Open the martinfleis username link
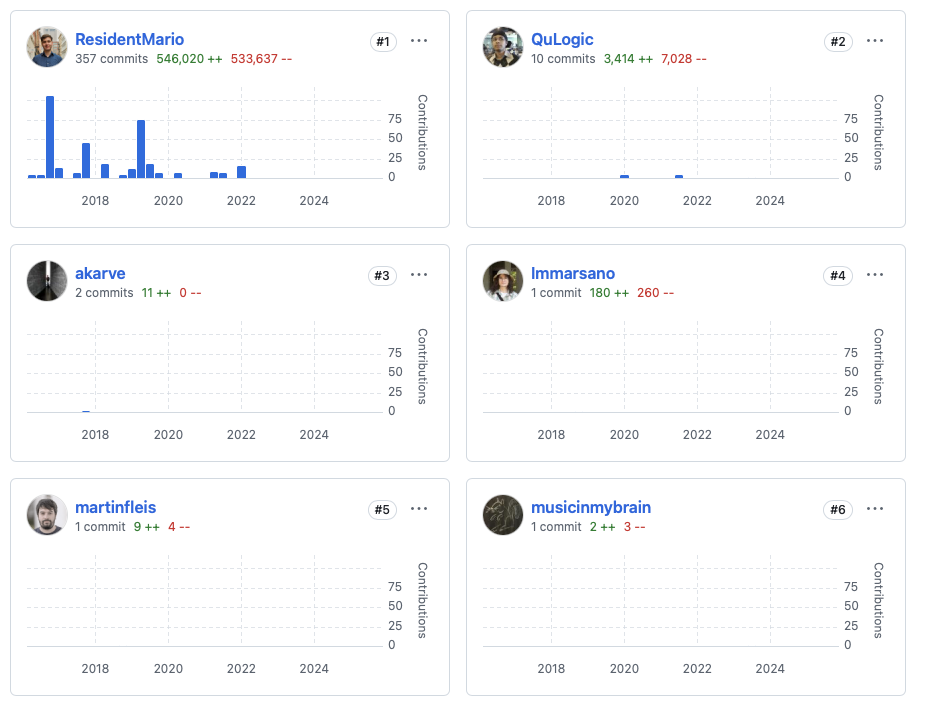Viewport: 927px width, 704px height. pos(115,508)
